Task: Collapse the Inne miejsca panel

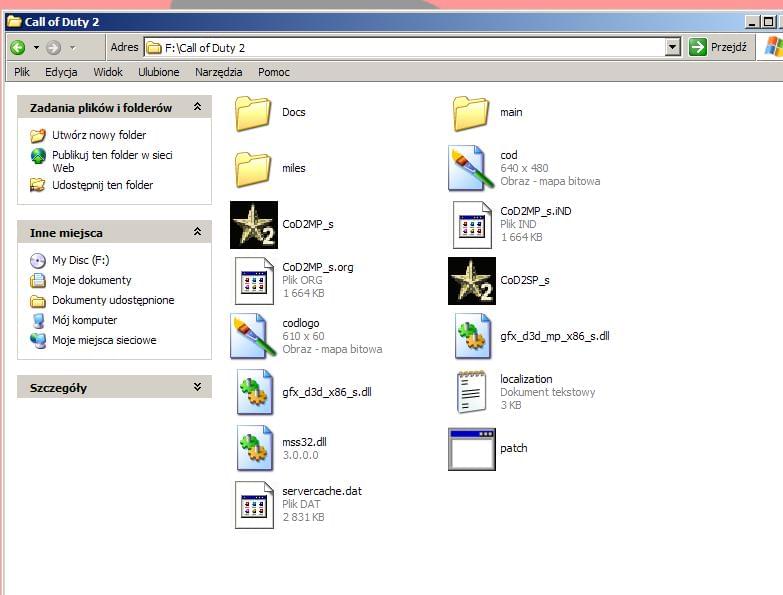Action: tap(197, 232)
